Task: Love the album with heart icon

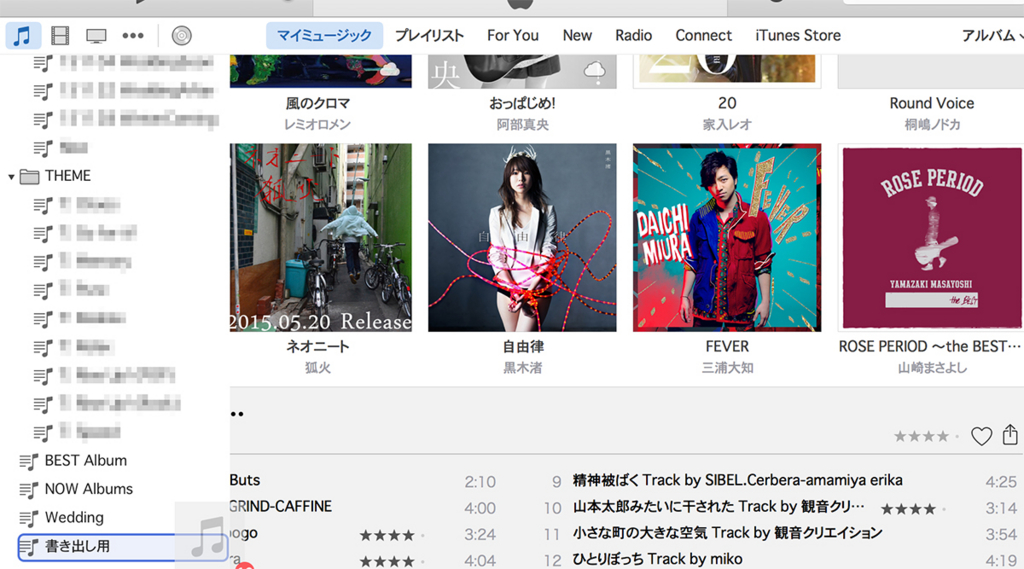Action: pyautogui.click(x=981, y=436)
